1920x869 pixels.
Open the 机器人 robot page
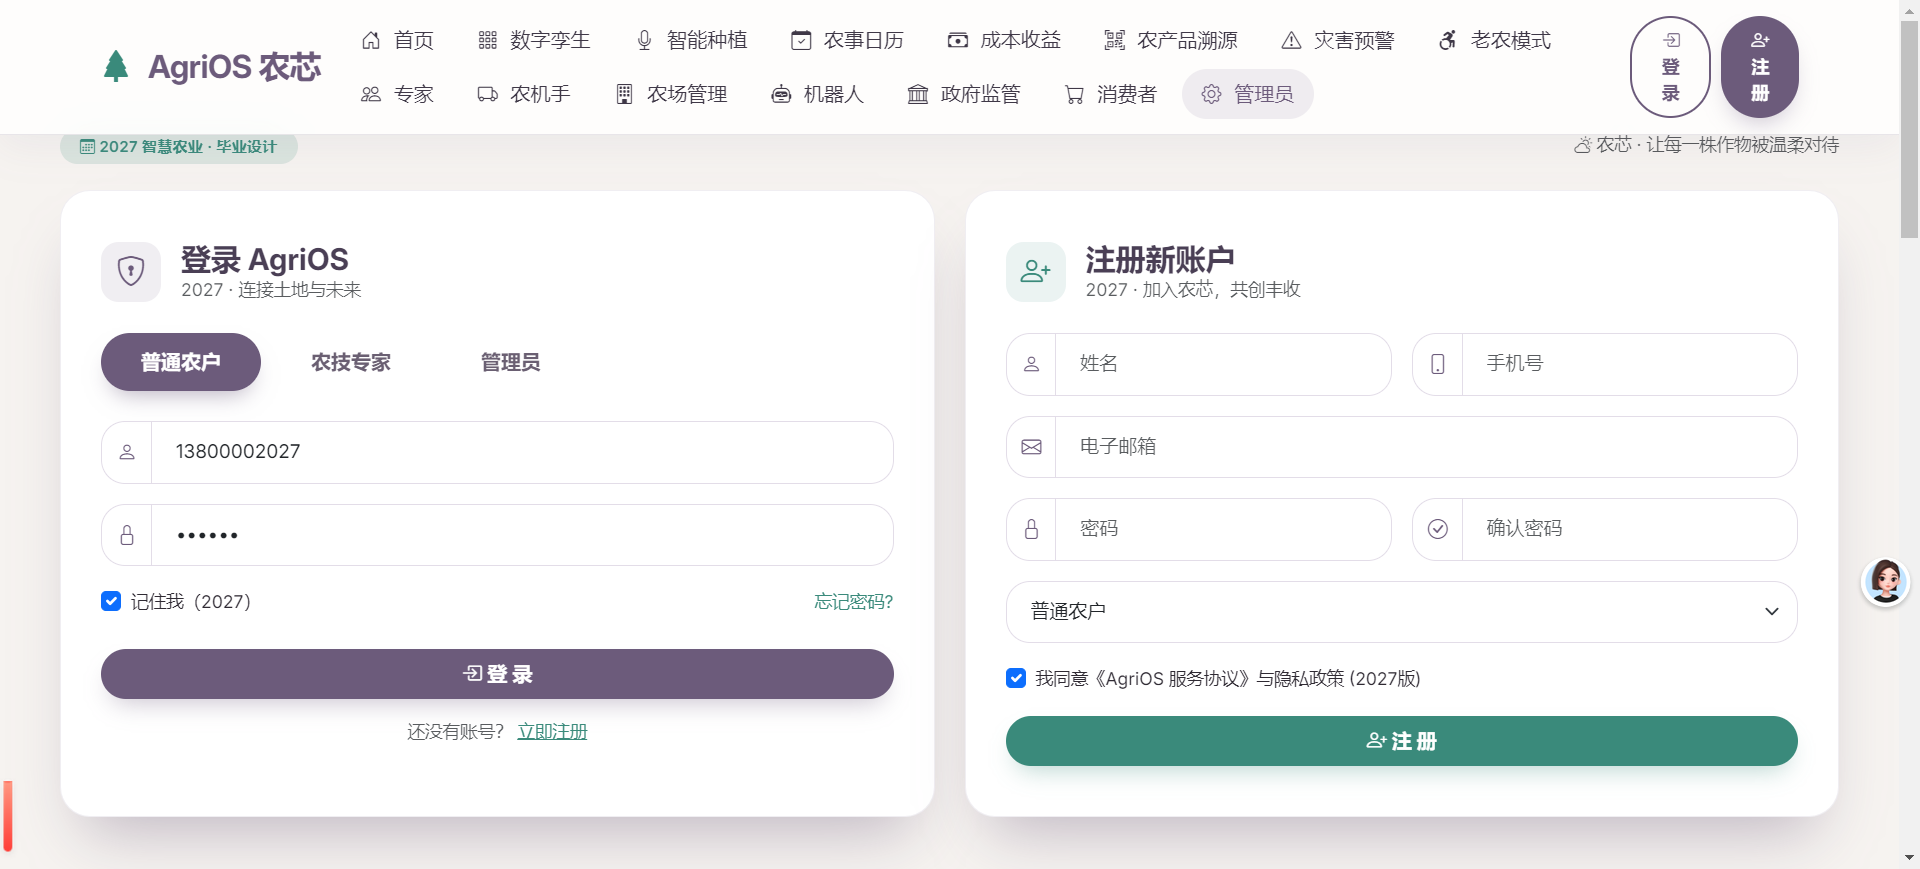(818, 94)
